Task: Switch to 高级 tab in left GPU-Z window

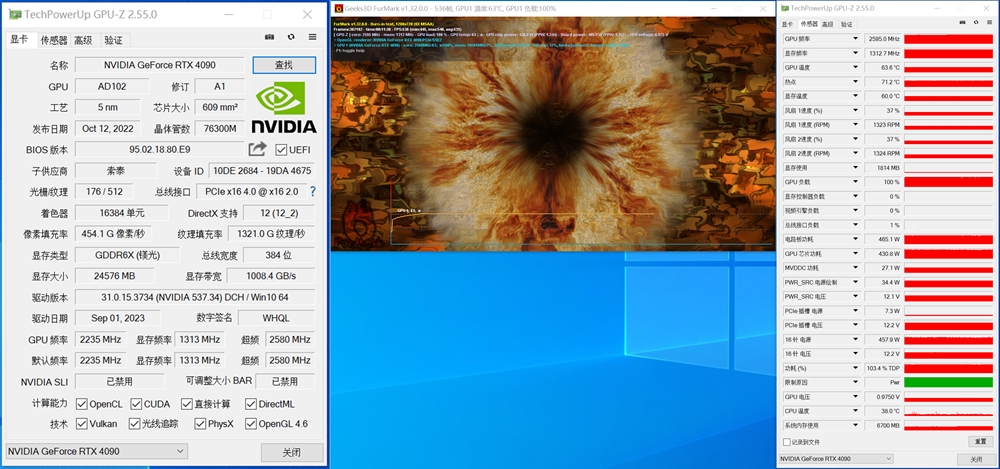Action: (x=83, y=40)
